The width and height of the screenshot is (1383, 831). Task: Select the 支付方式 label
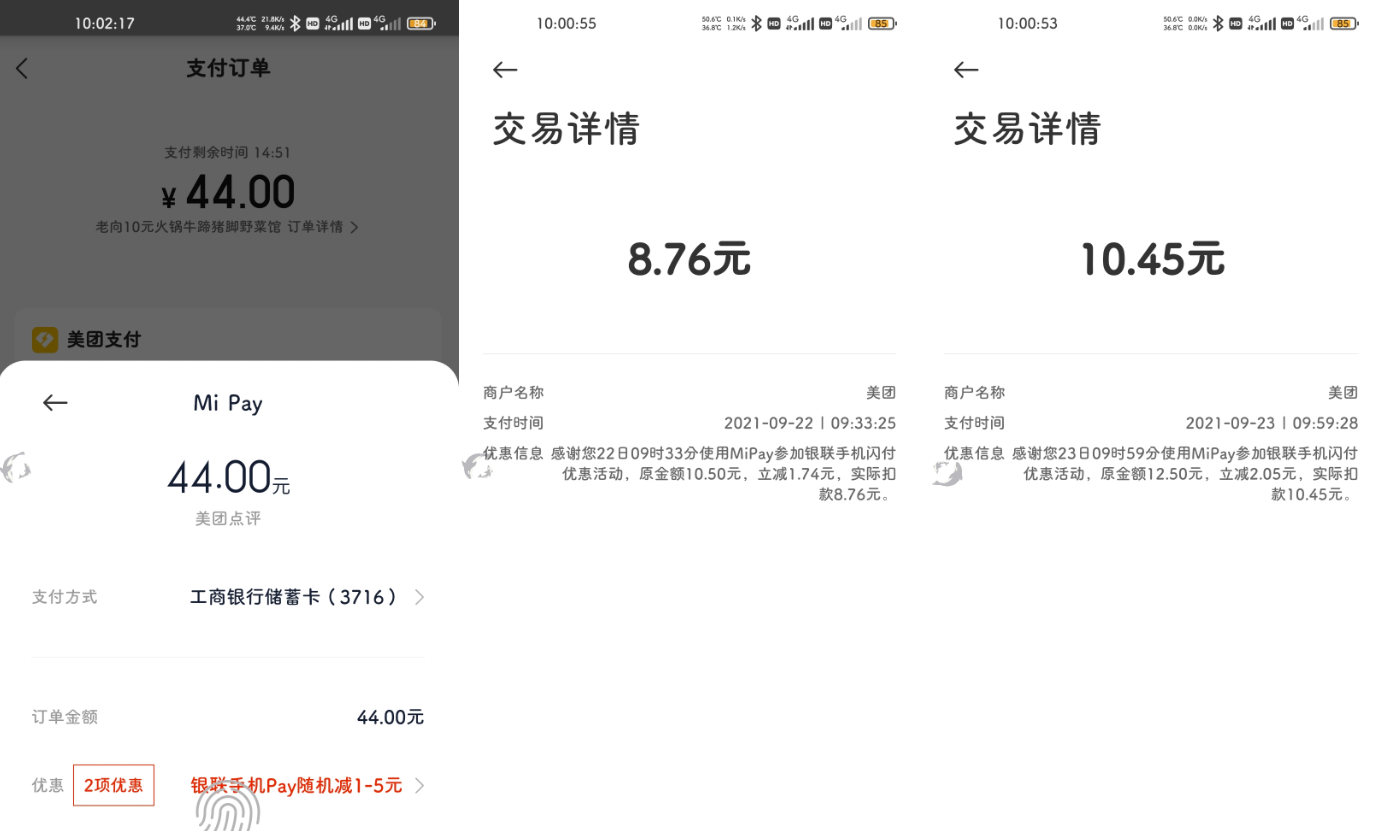click(65, 597)
